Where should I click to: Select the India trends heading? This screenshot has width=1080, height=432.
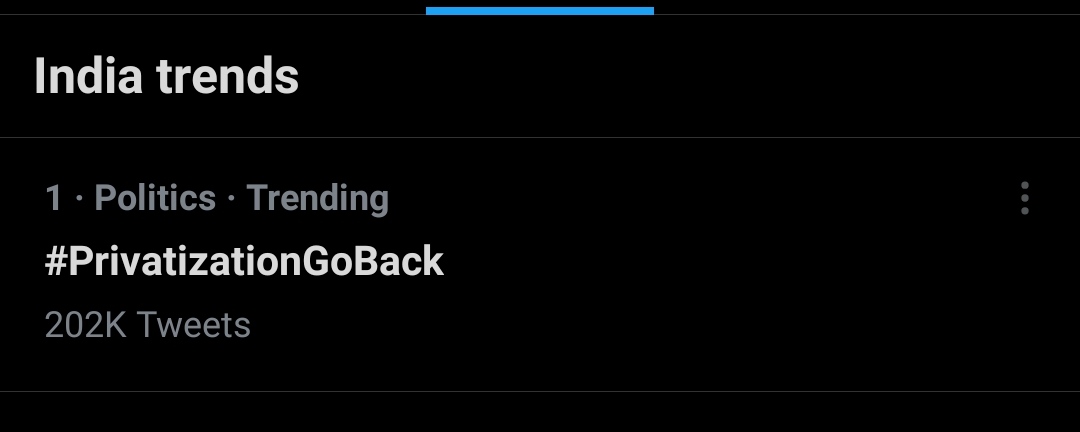tap(166, 76)
